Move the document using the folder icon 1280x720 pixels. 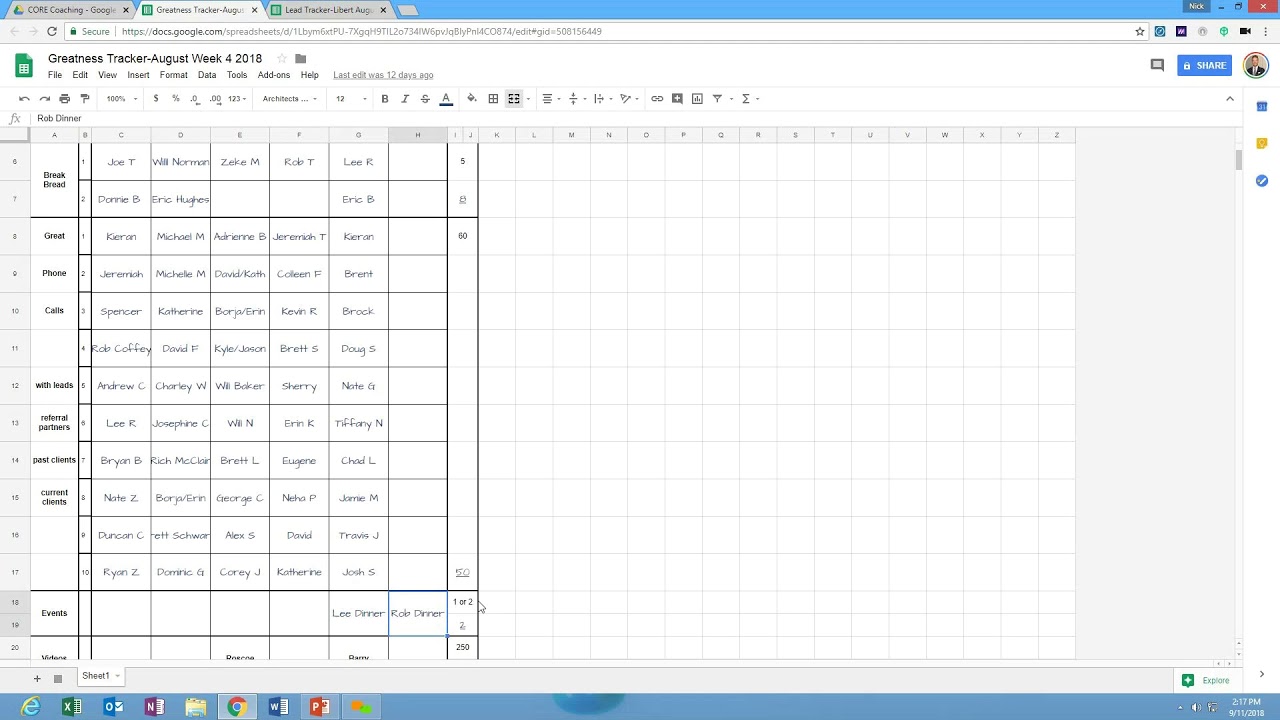tap(300, 59)
